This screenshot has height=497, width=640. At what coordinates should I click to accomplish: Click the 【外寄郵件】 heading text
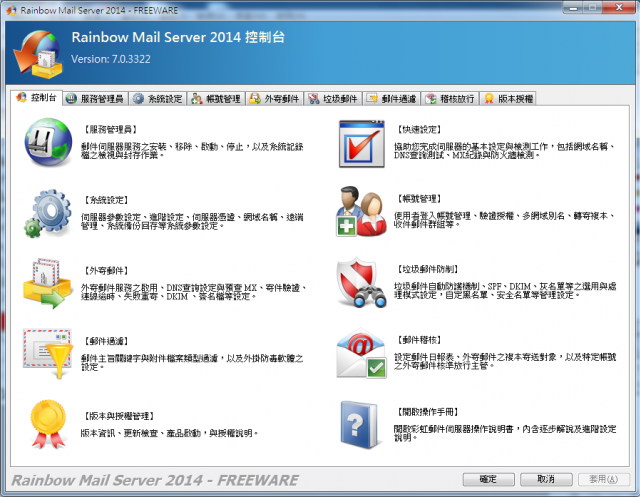pyautogui.click(x=106, y=271)
